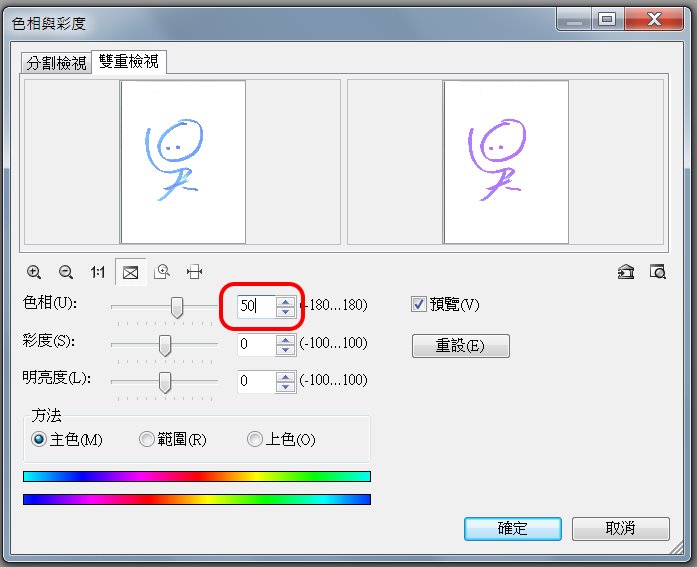This screenshot has height=567, width=697.
Task: Toggle the 預覽(V) checkbox
Action: pos(419,304)
